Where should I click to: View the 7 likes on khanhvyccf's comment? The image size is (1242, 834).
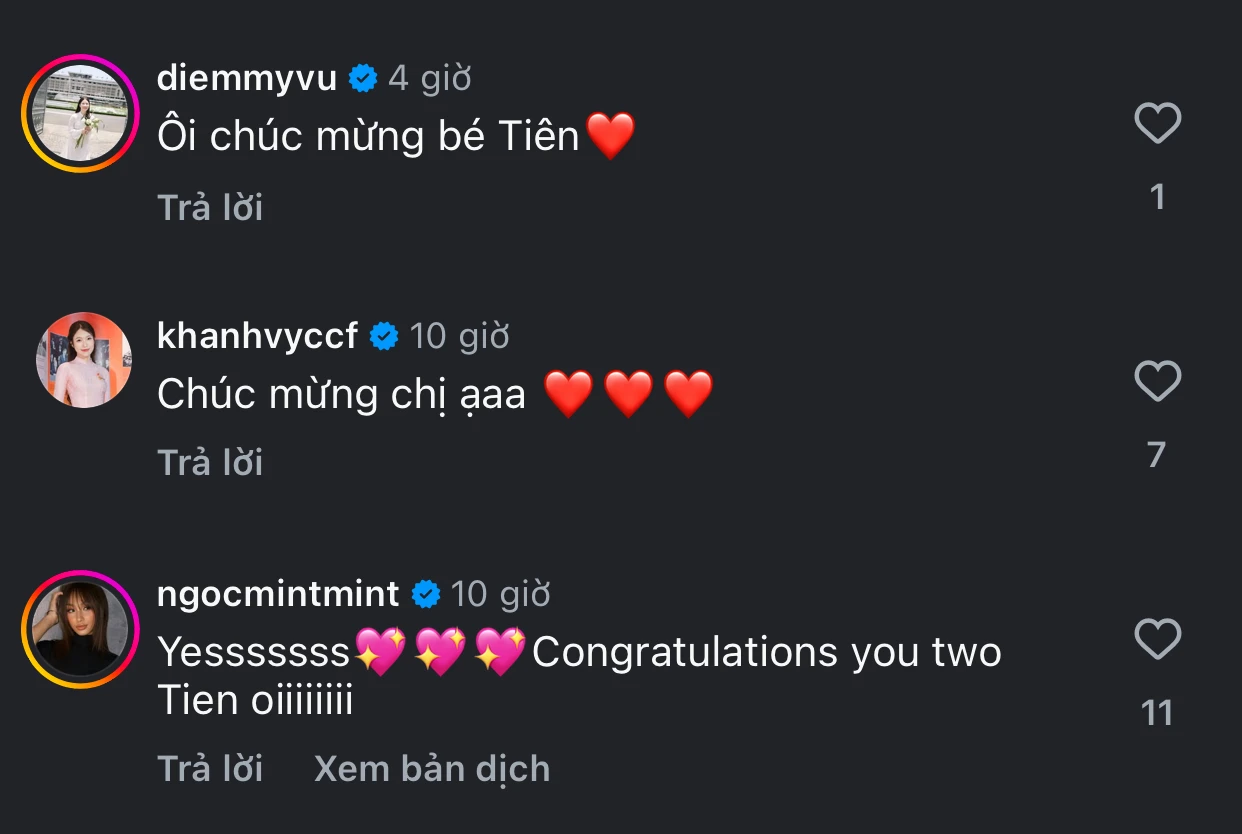click(1157, 455)
